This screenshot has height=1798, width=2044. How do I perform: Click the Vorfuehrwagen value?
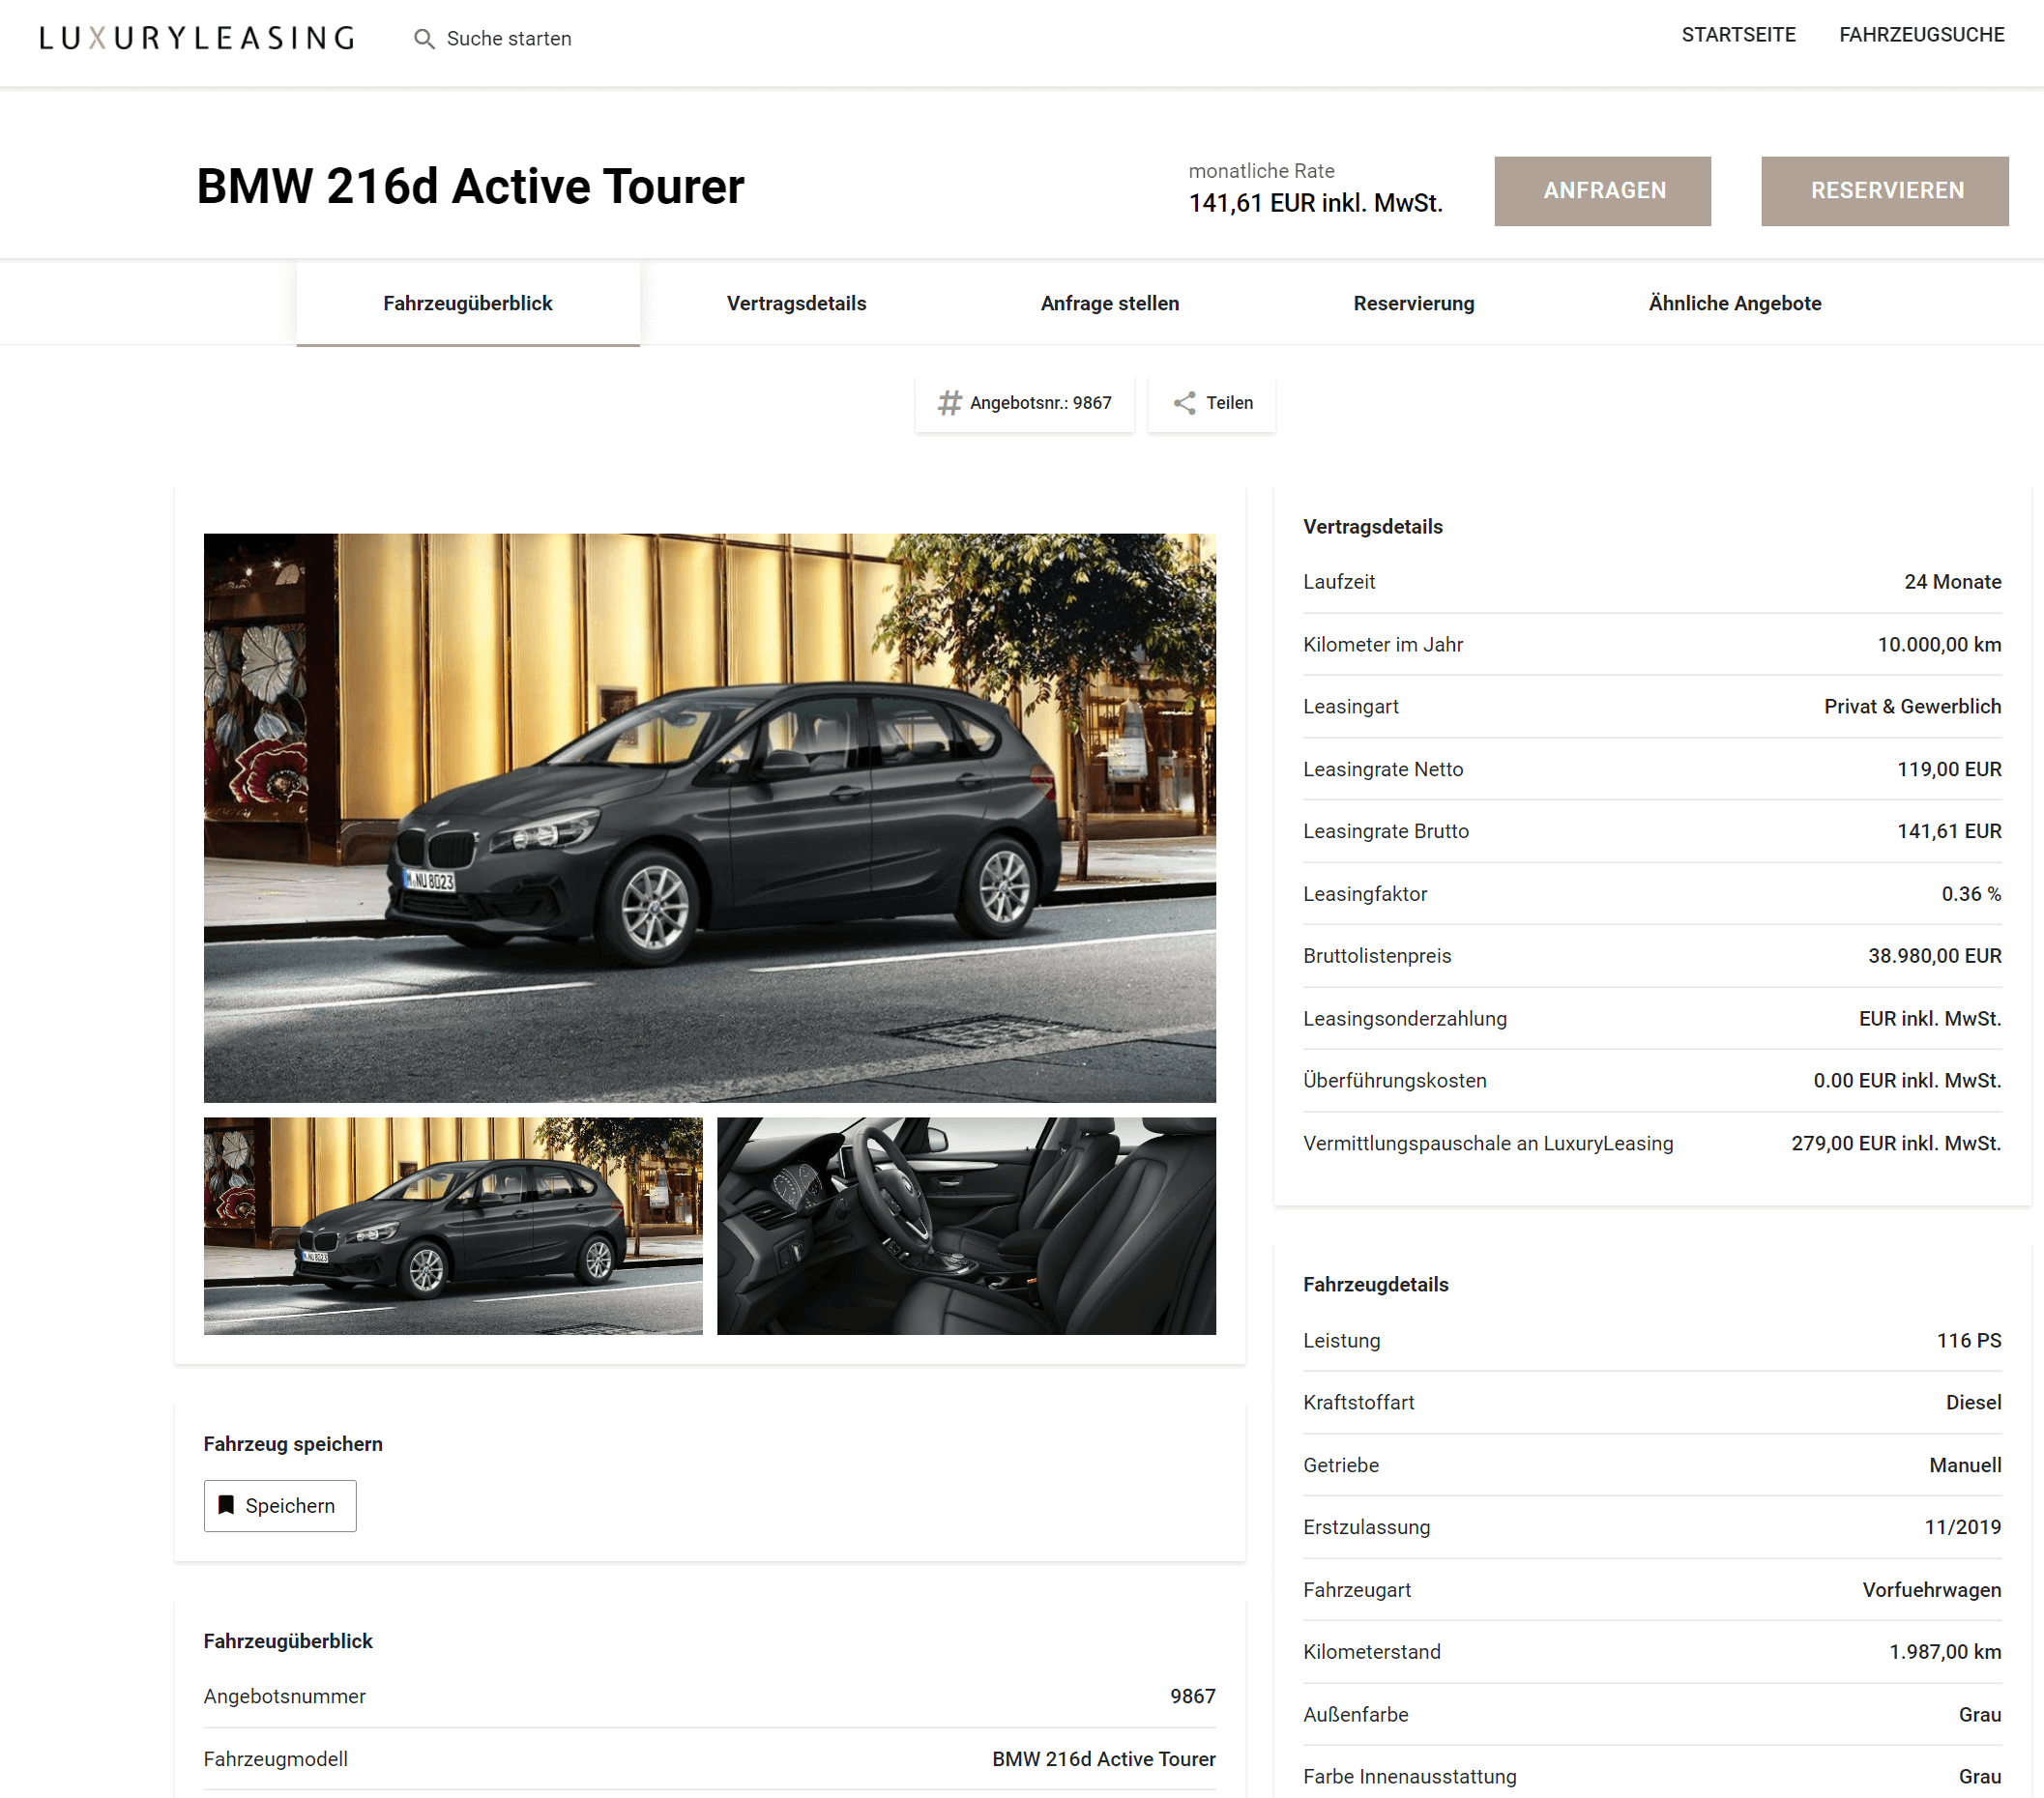coord(1931,1590)
